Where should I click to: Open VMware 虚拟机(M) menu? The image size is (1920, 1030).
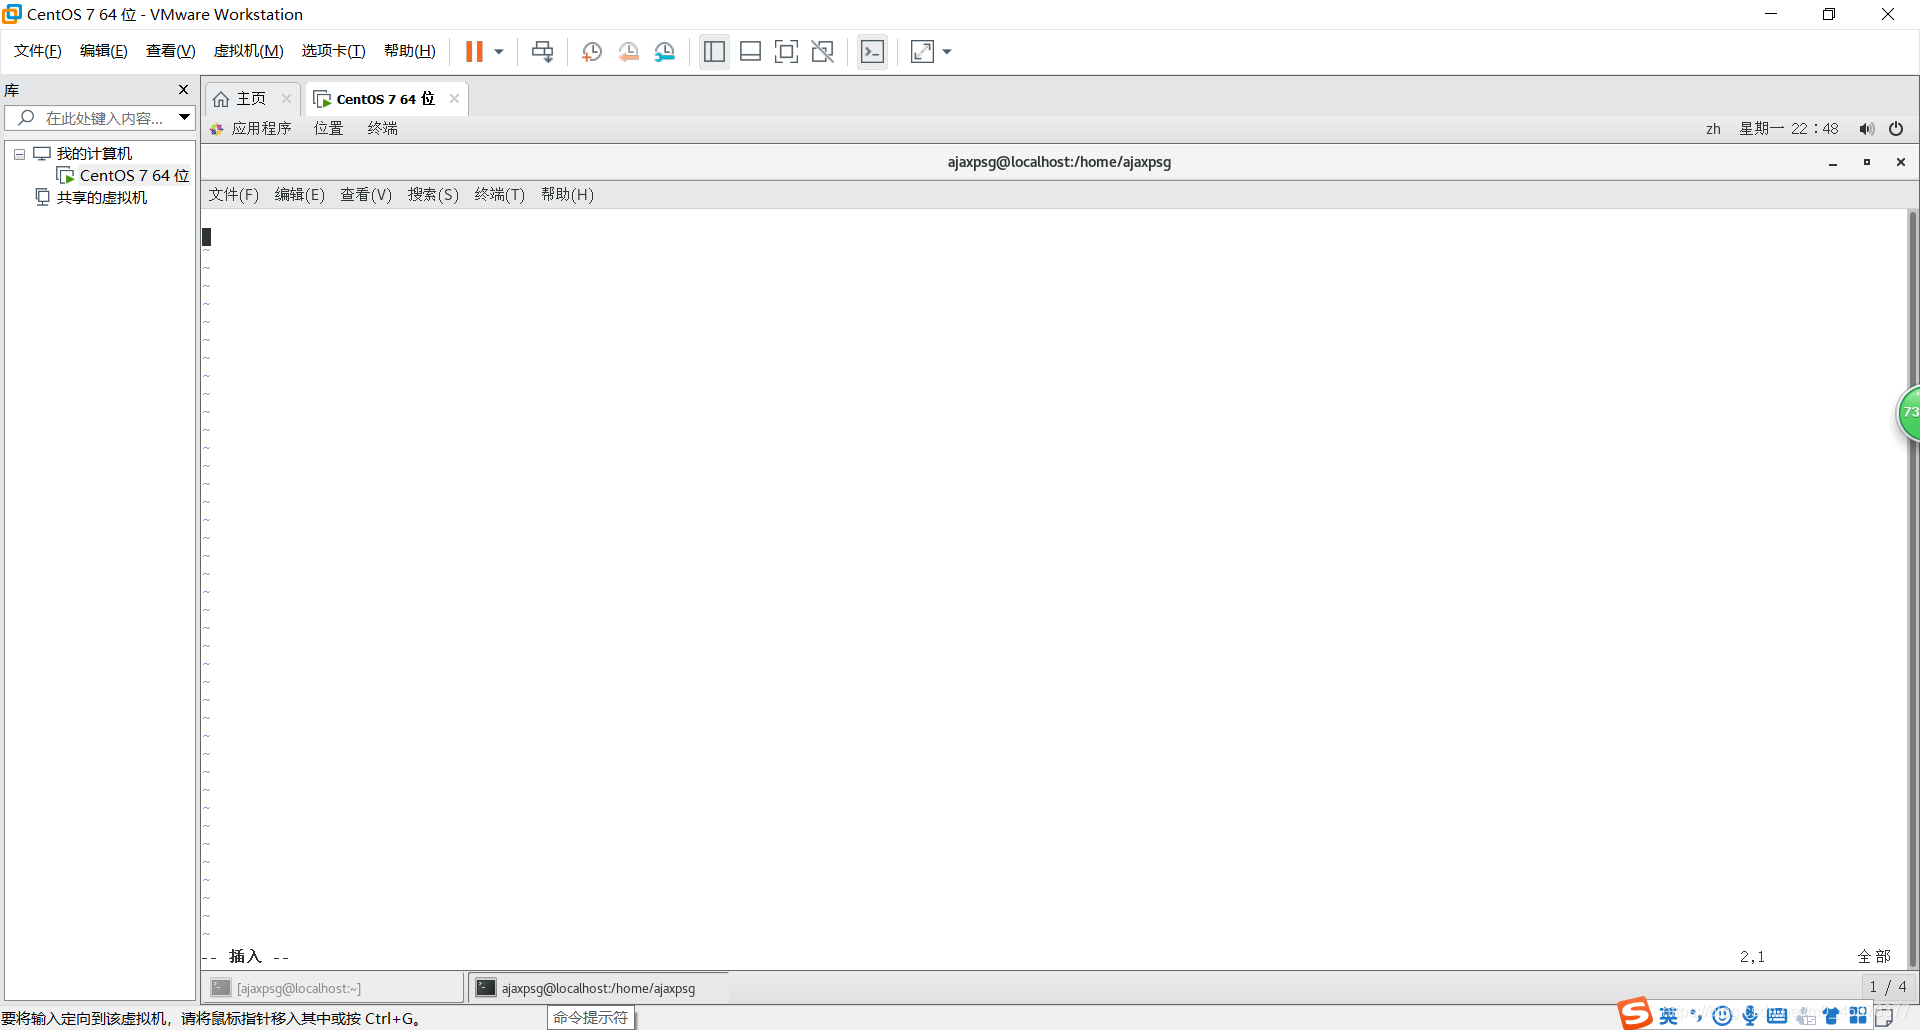(249, 51)
